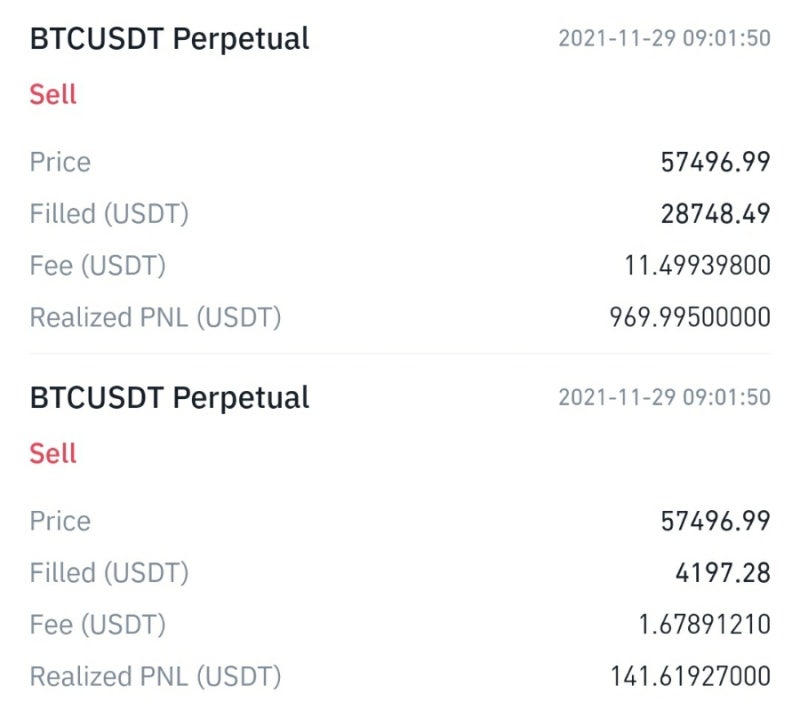Select the first trade's Sell label
Image resolution: width=800 pixels, height=710 pixels.
click(x=53, y=94)
